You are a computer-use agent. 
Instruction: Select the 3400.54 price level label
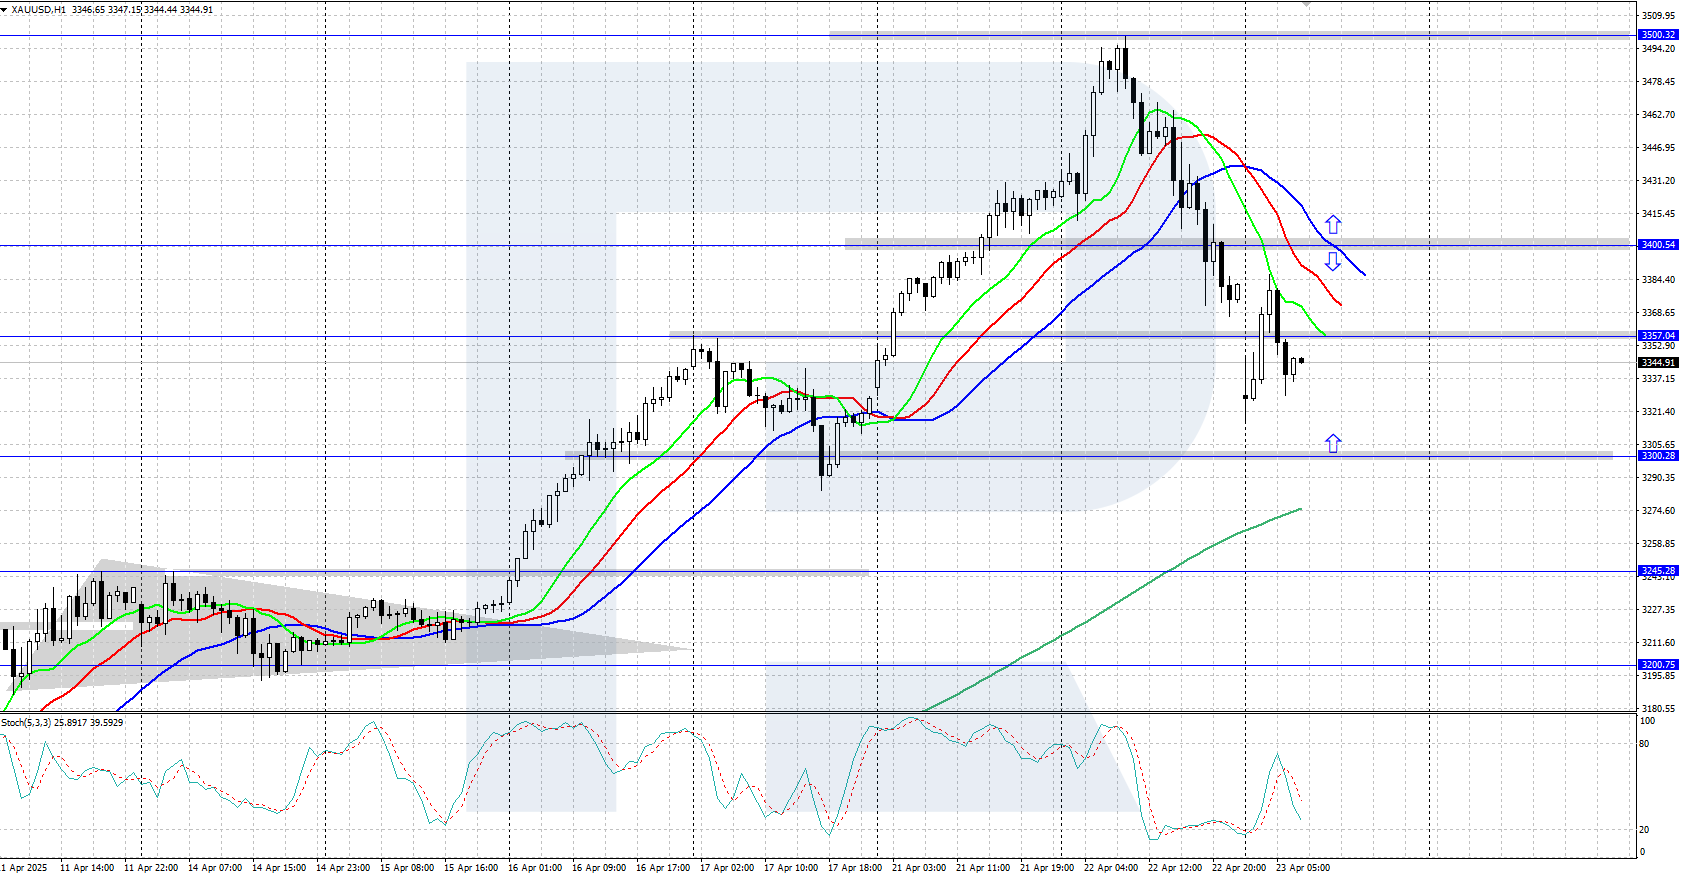pos(1658,245)
